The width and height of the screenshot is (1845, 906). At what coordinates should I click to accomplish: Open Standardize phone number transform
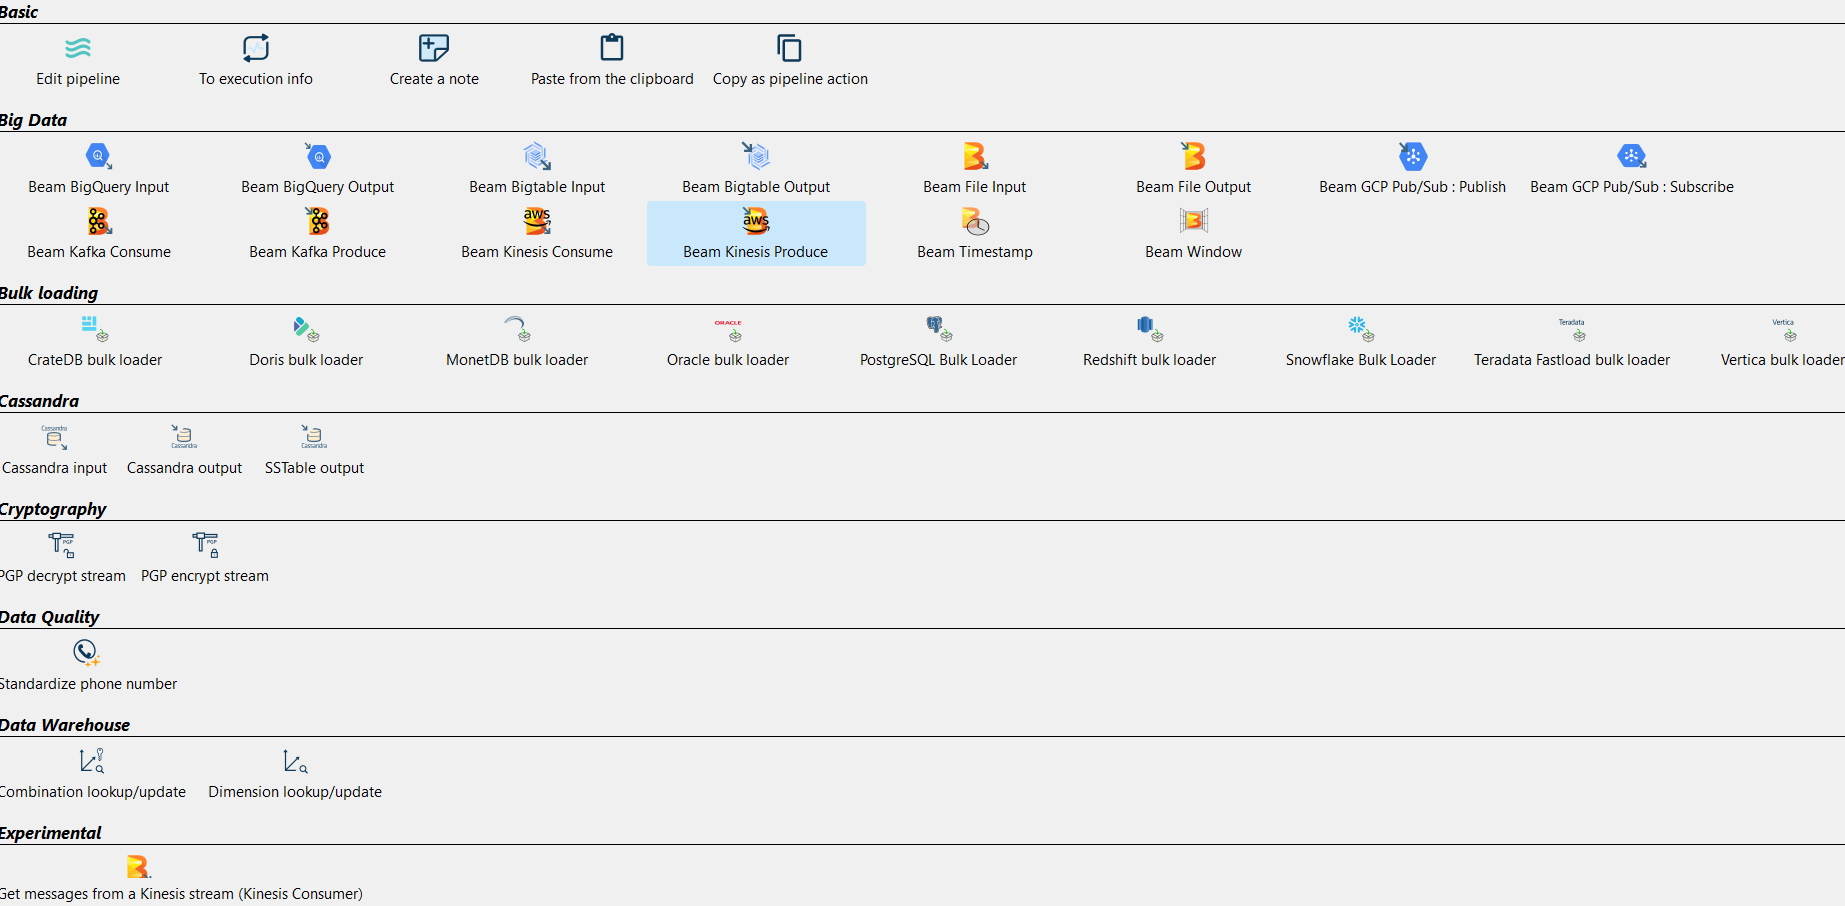(87, 653)
